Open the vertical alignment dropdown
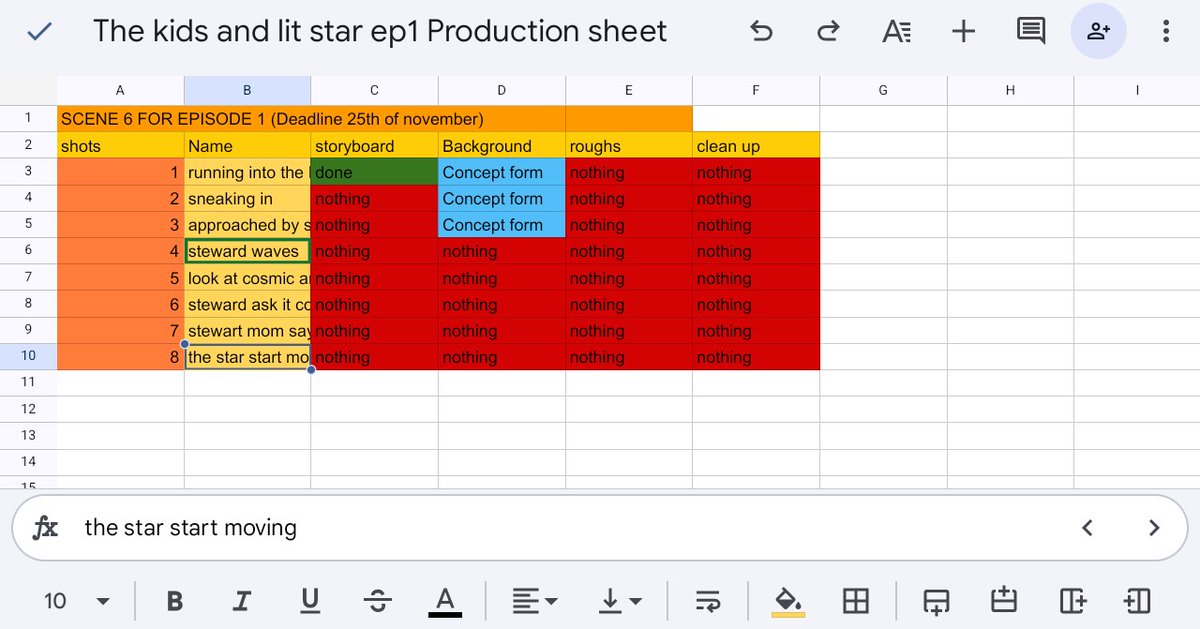Viewport: 1200px width, 629px height. point(622,600)
